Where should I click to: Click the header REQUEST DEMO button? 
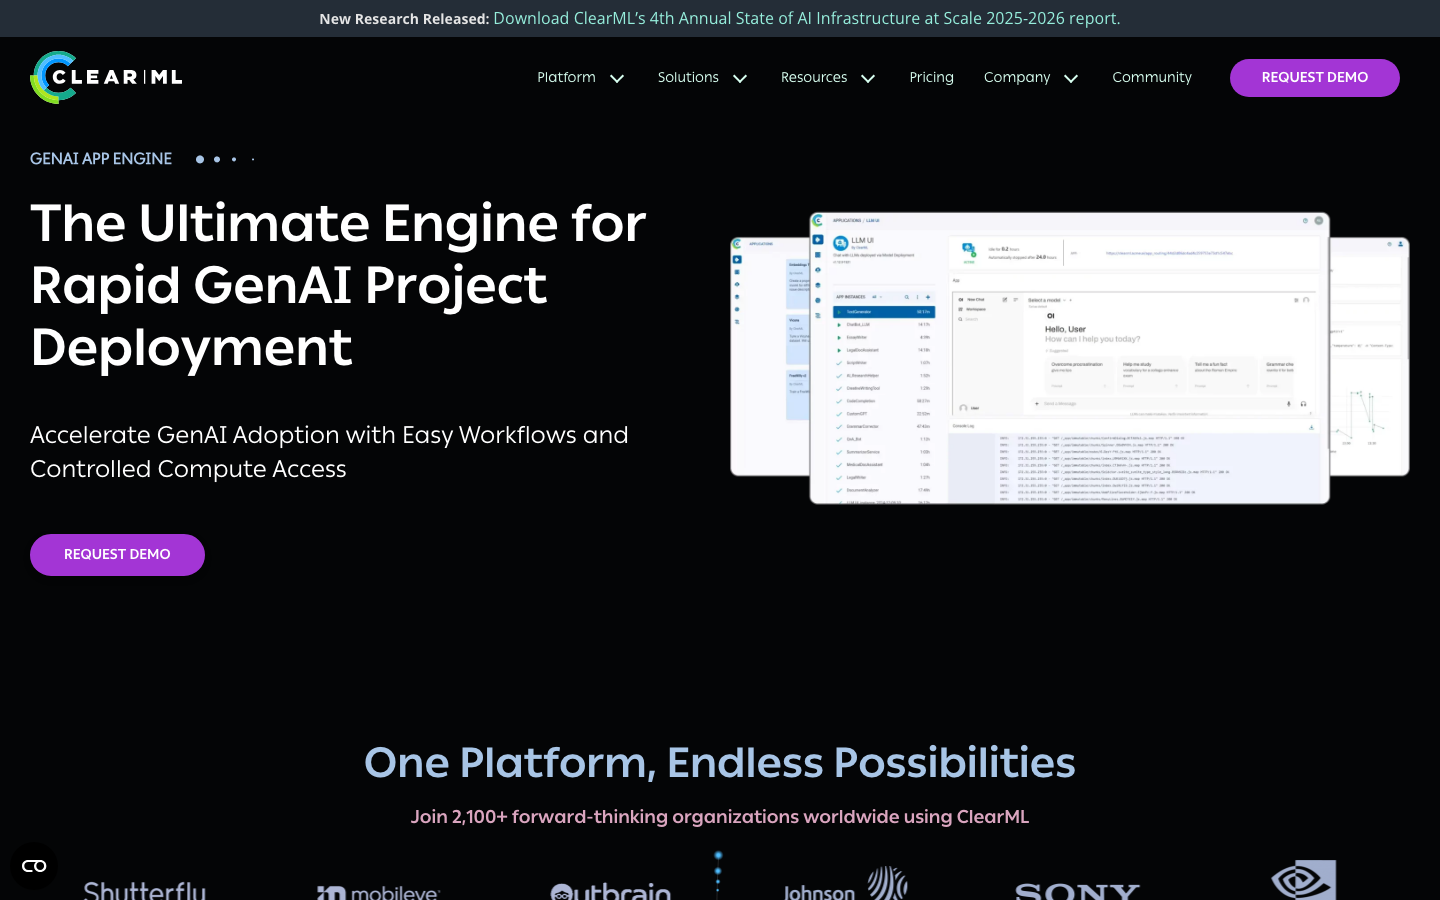pos(1315,78)
